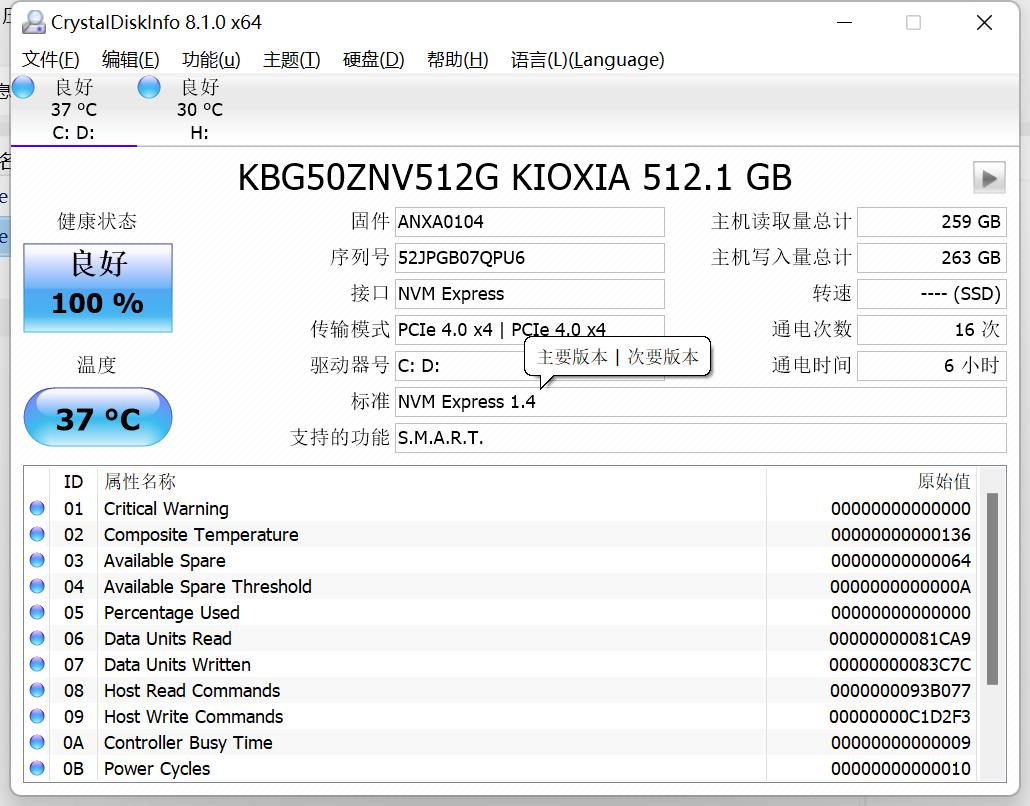This screenshot has width=1030, height=806.
Task: Click the forward arrow icon beside the drive name
Action: click(x=988, y=177)
